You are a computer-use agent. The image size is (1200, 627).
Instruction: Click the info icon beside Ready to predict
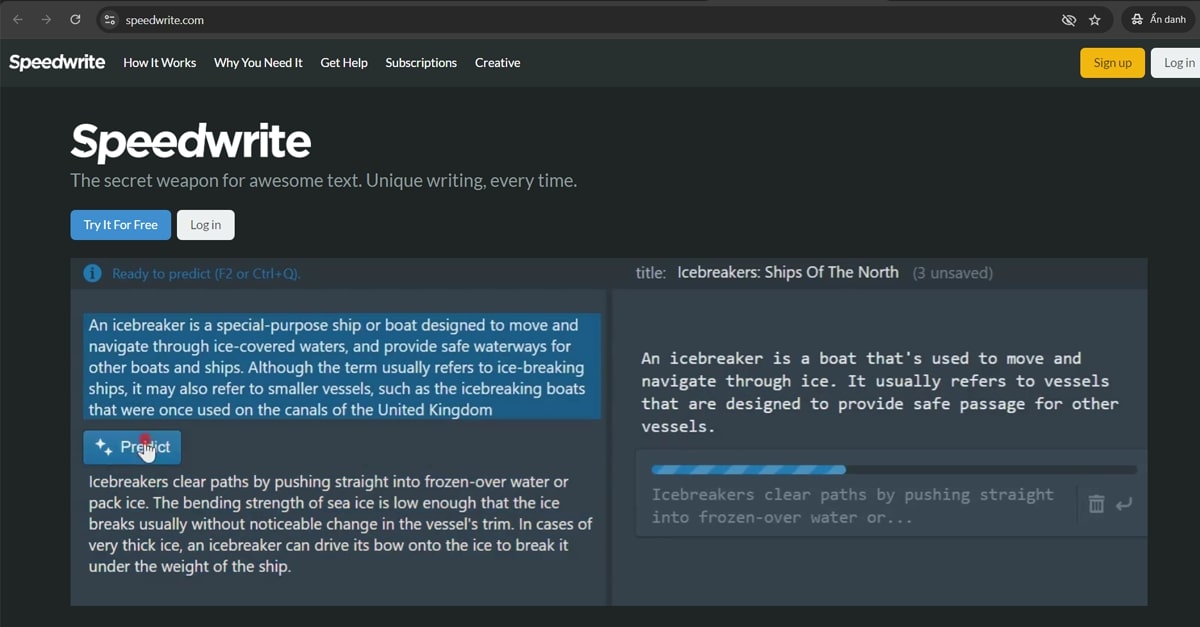tap(92, 273)
